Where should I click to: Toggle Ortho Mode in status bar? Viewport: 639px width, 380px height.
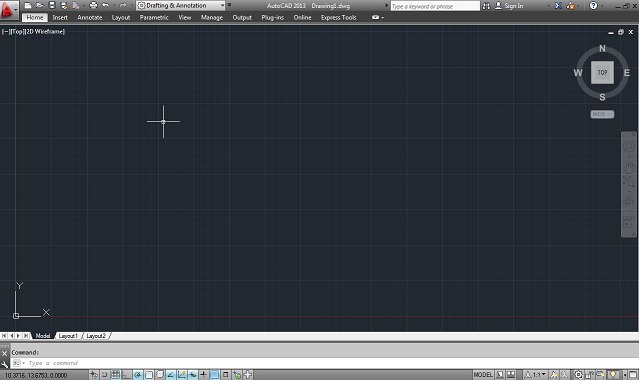(126, 375)
